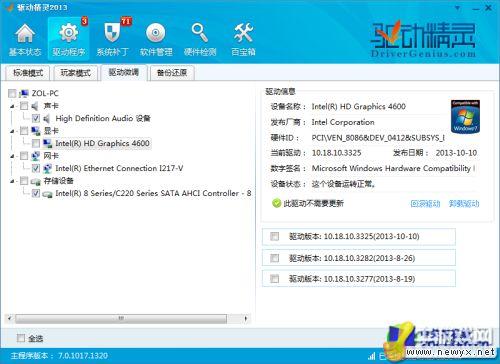Enable the 全选 select-all checkbox
Viewport: 500px width, 364px height.
tap(21, 338)
